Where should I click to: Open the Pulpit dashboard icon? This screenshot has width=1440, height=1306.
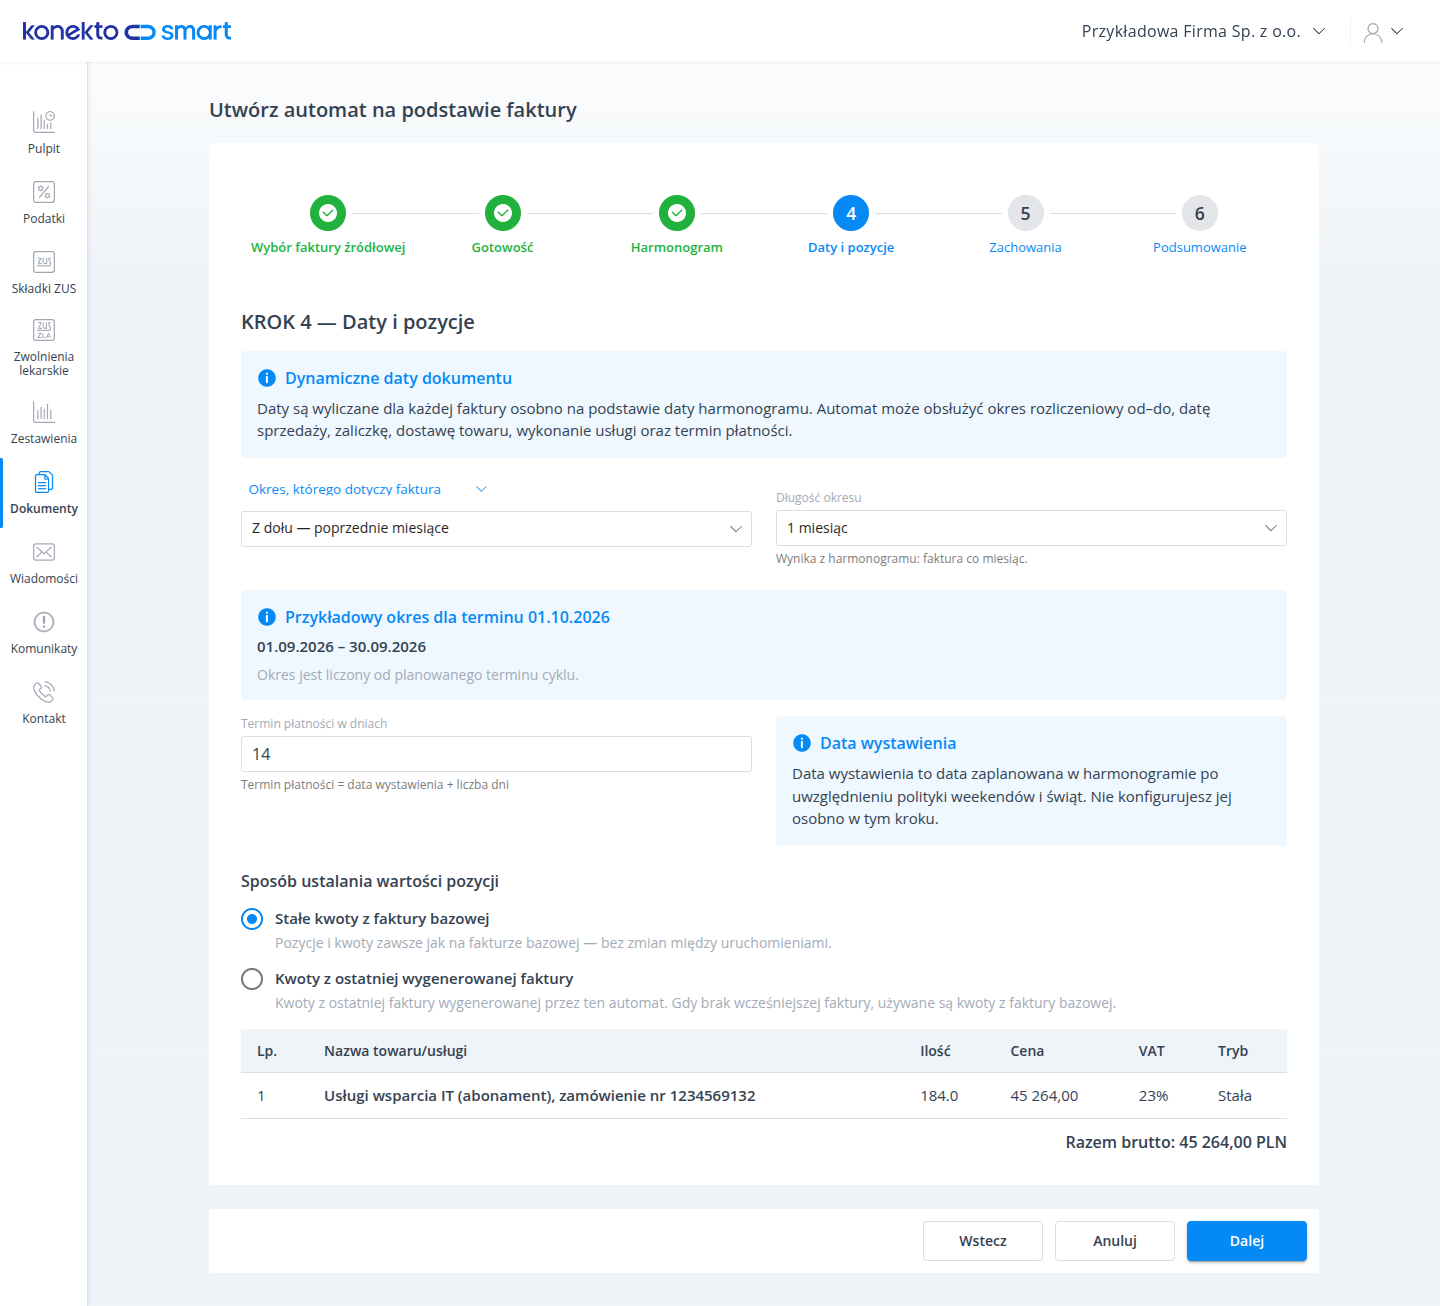pyautogui.click(x=44, y=122)
